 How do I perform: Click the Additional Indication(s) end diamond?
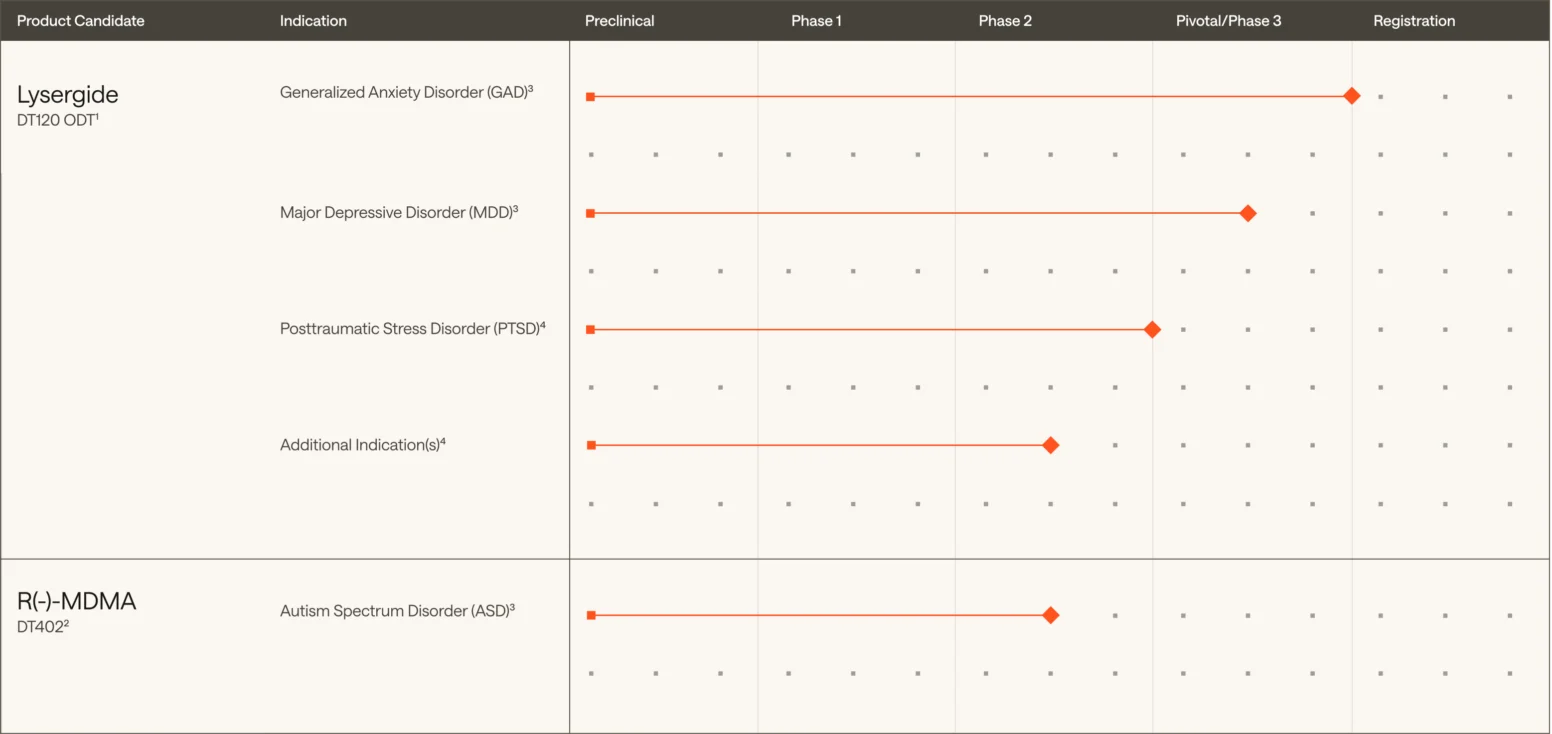[x=1050, y=445]
